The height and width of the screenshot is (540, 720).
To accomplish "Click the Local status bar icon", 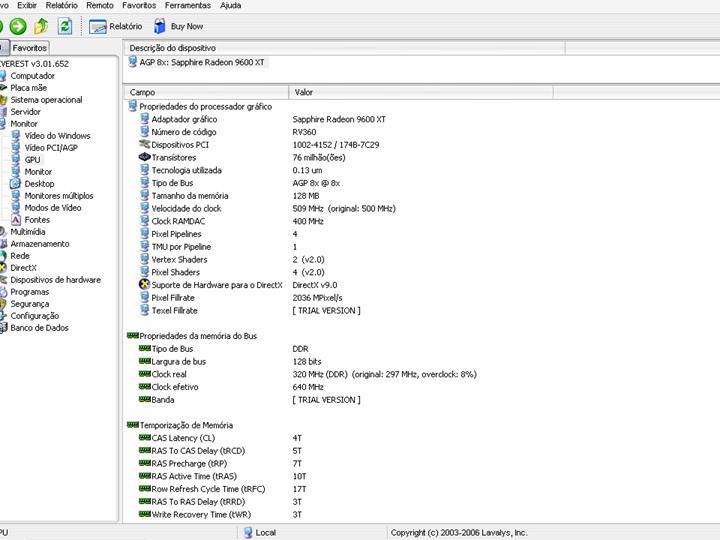I will coord(248,532).
